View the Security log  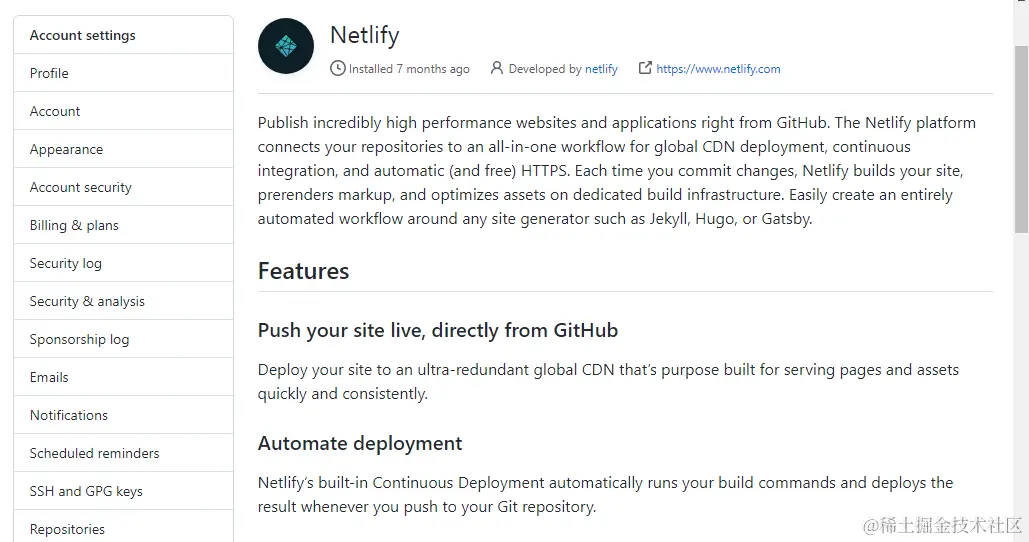[x=123, y=263]
